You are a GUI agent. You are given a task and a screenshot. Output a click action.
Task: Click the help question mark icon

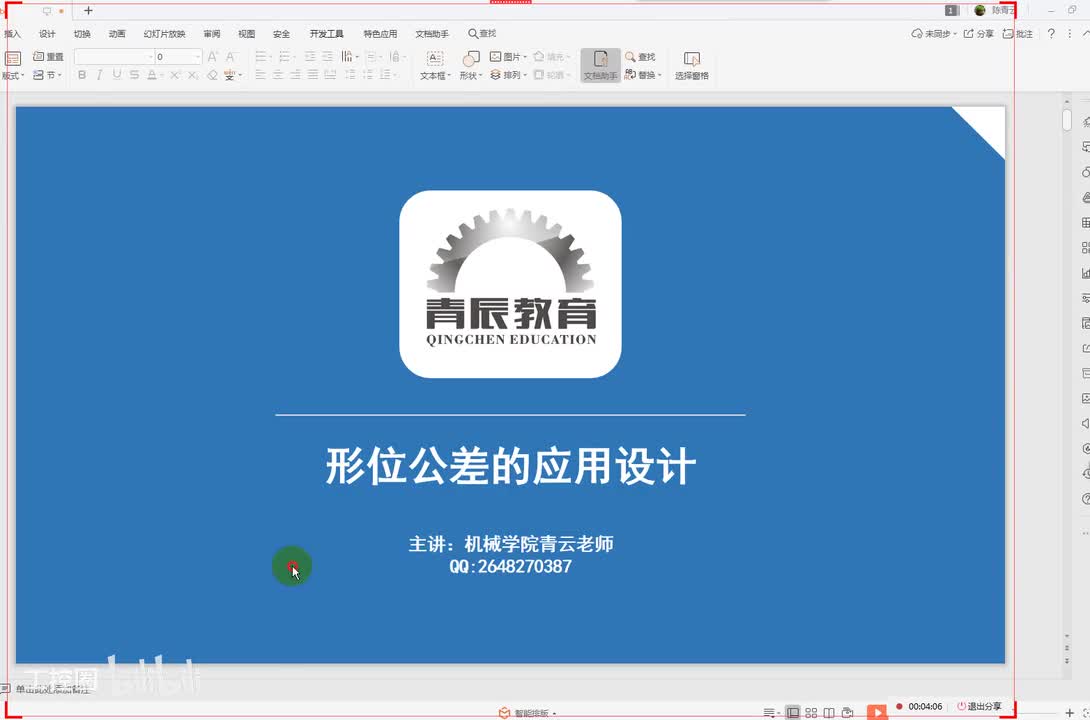tap(1051, 33)
